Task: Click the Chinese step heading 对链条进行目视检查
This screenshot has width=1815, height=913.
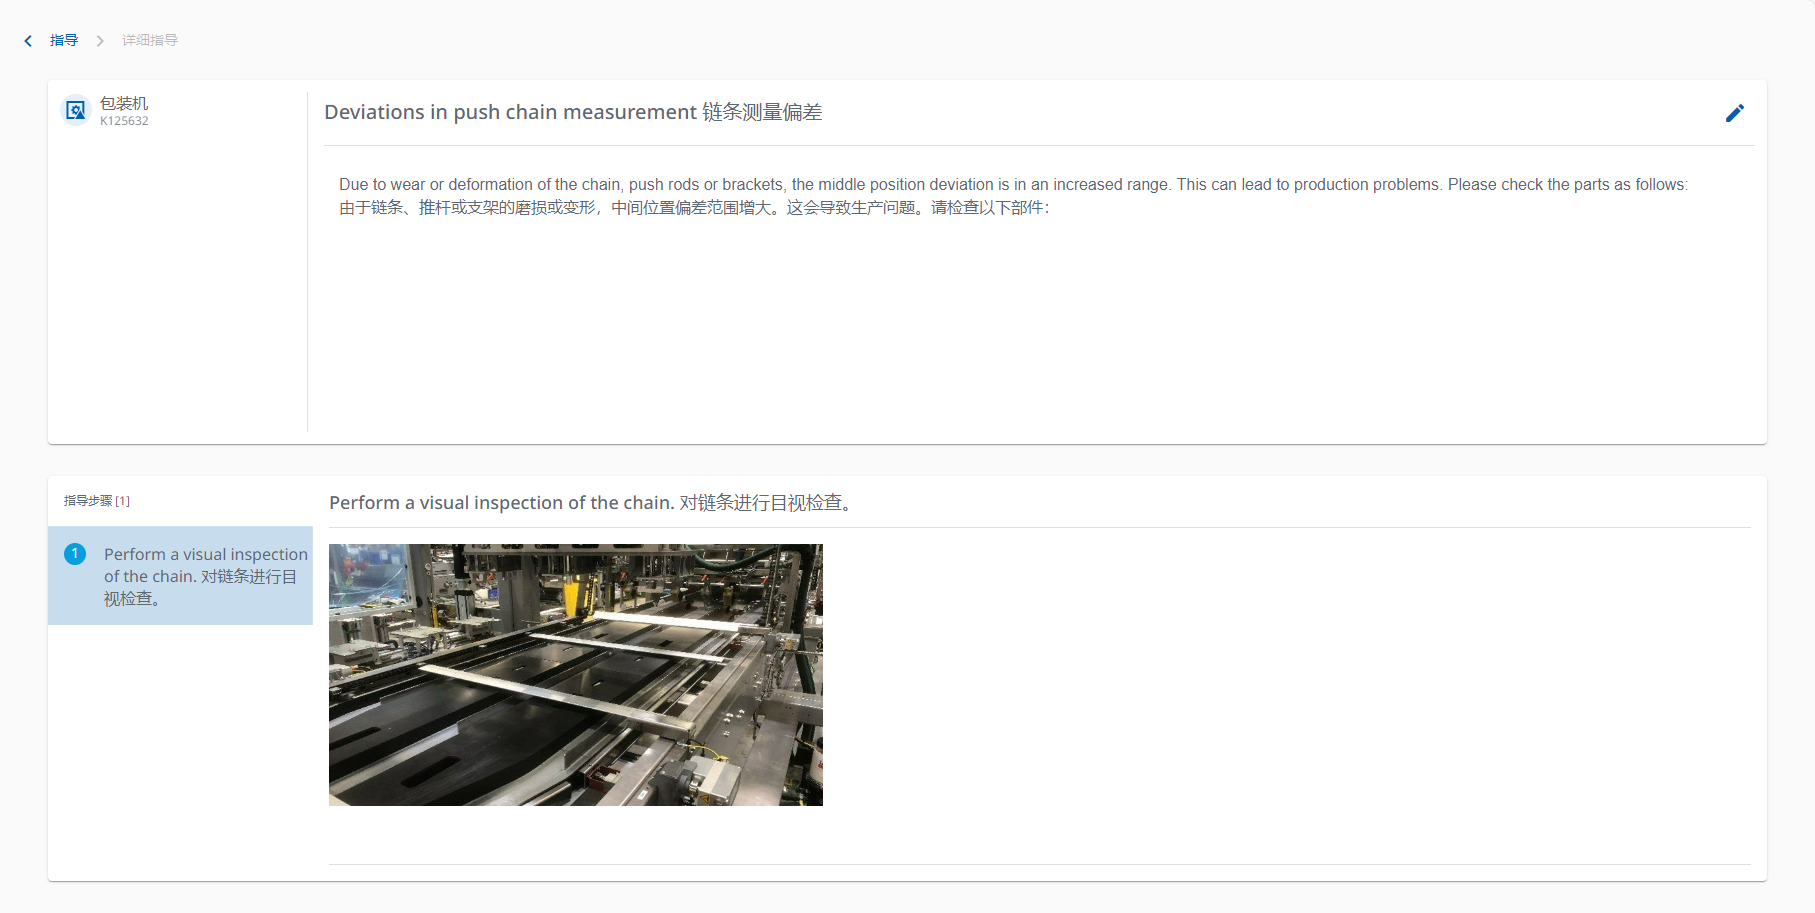Action: [765, 503]
